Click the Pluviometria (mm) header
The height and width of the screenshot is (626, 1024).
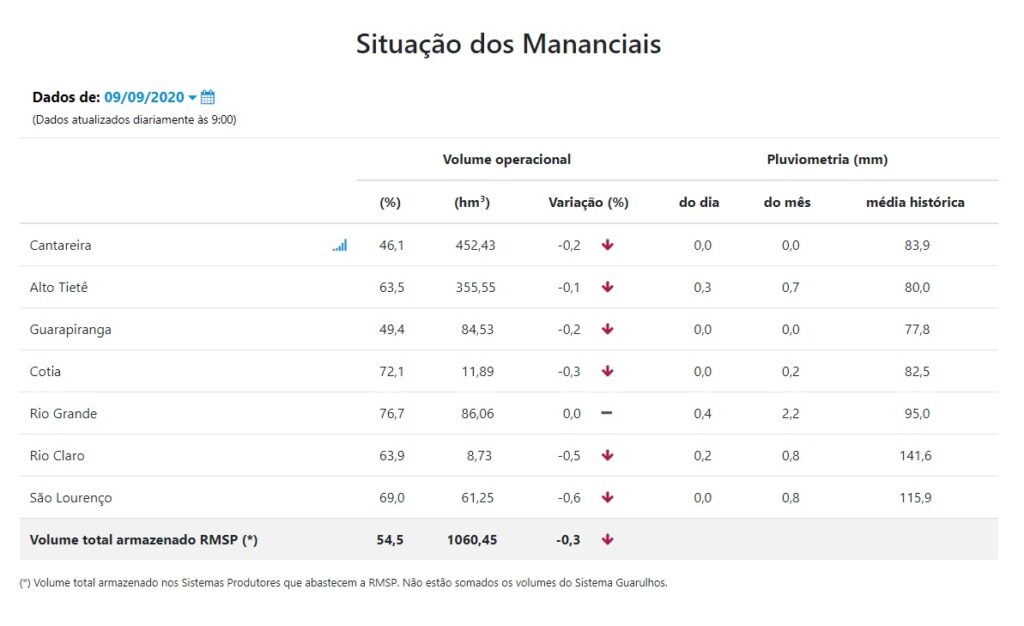(x=827, y=159)
